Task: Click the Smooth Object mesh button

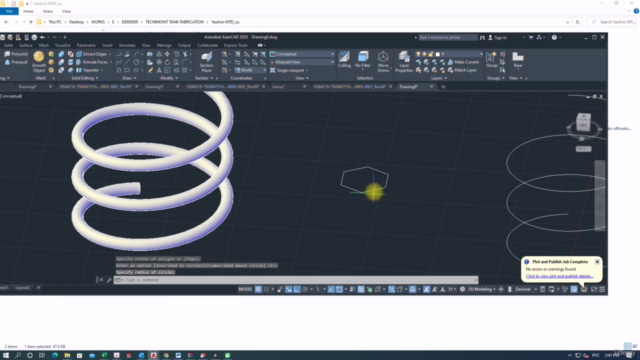Action: (x=39, y=62)
